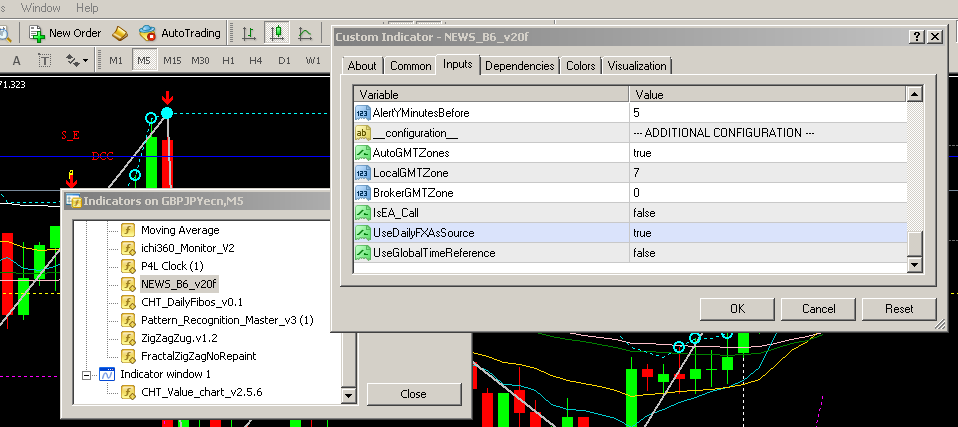Edit the AlertYMinutesBefore value 5
Screen dimensions: 958x427
(767, 113)
